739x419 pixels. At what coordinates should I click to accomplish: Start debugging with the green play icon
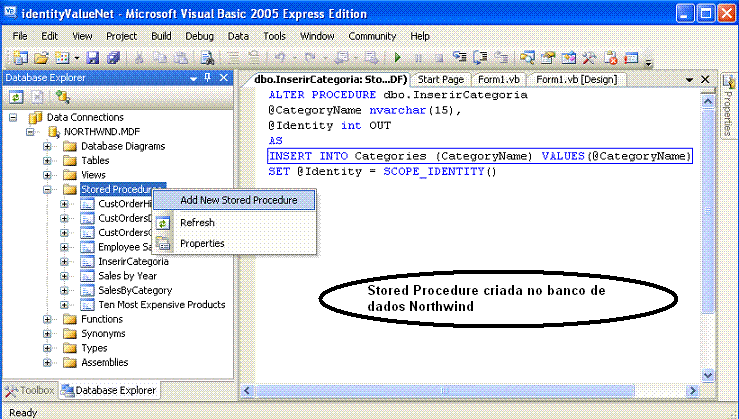398,58
